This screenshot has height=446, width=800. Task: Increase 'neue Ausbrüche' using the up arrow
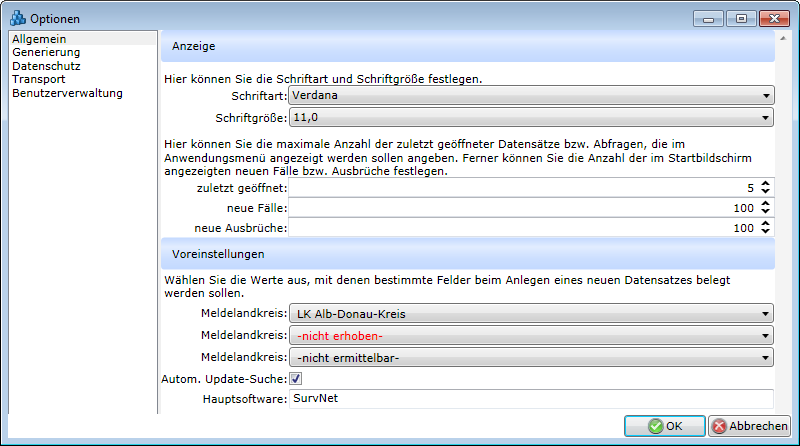coord(765,224)
